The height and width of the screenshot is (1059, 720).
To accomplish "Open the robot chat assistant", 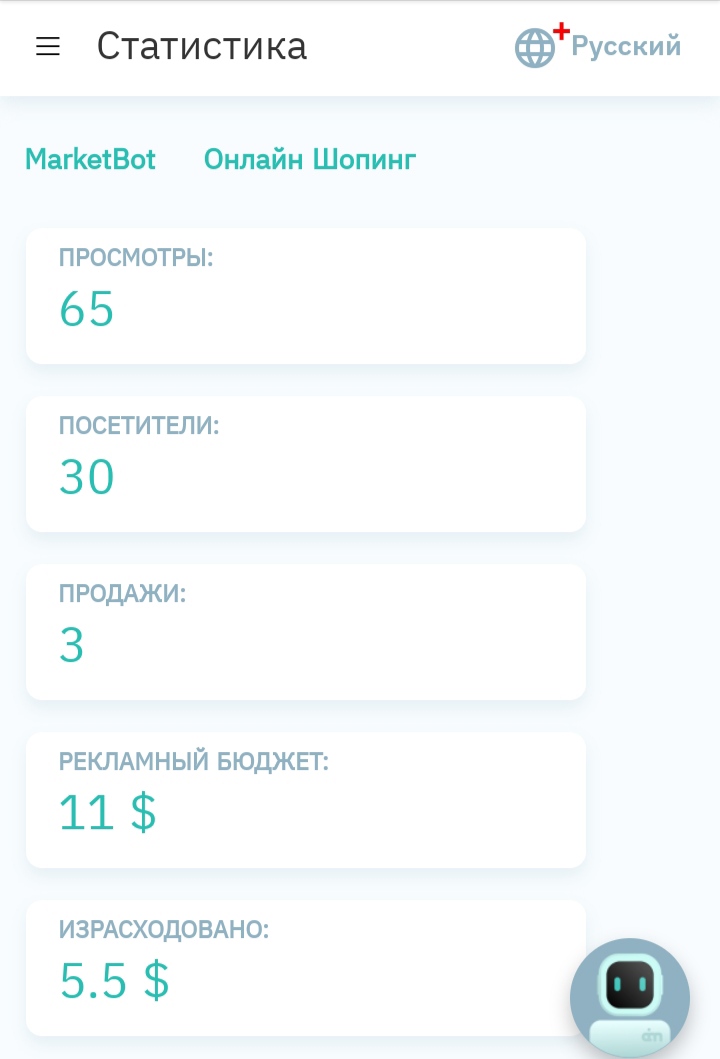I will click(629, 998).
